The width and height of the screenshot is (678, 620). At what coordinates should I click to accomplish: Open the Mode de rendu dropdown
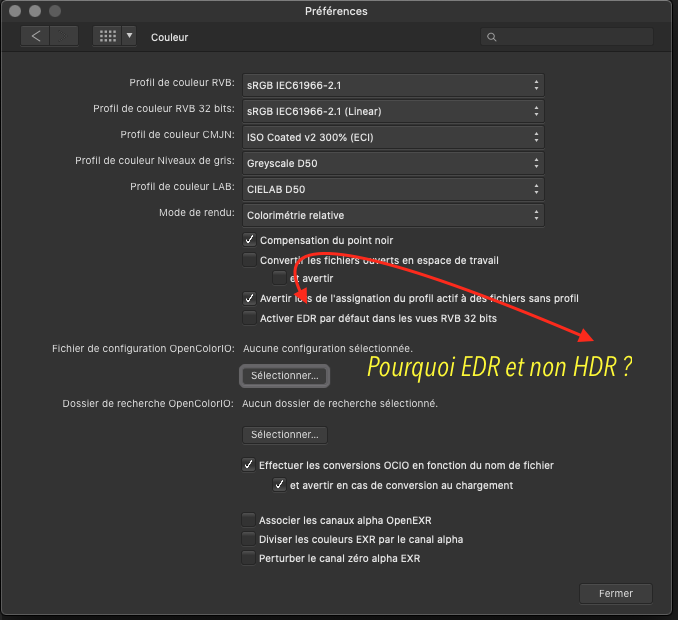pos(393,215)
